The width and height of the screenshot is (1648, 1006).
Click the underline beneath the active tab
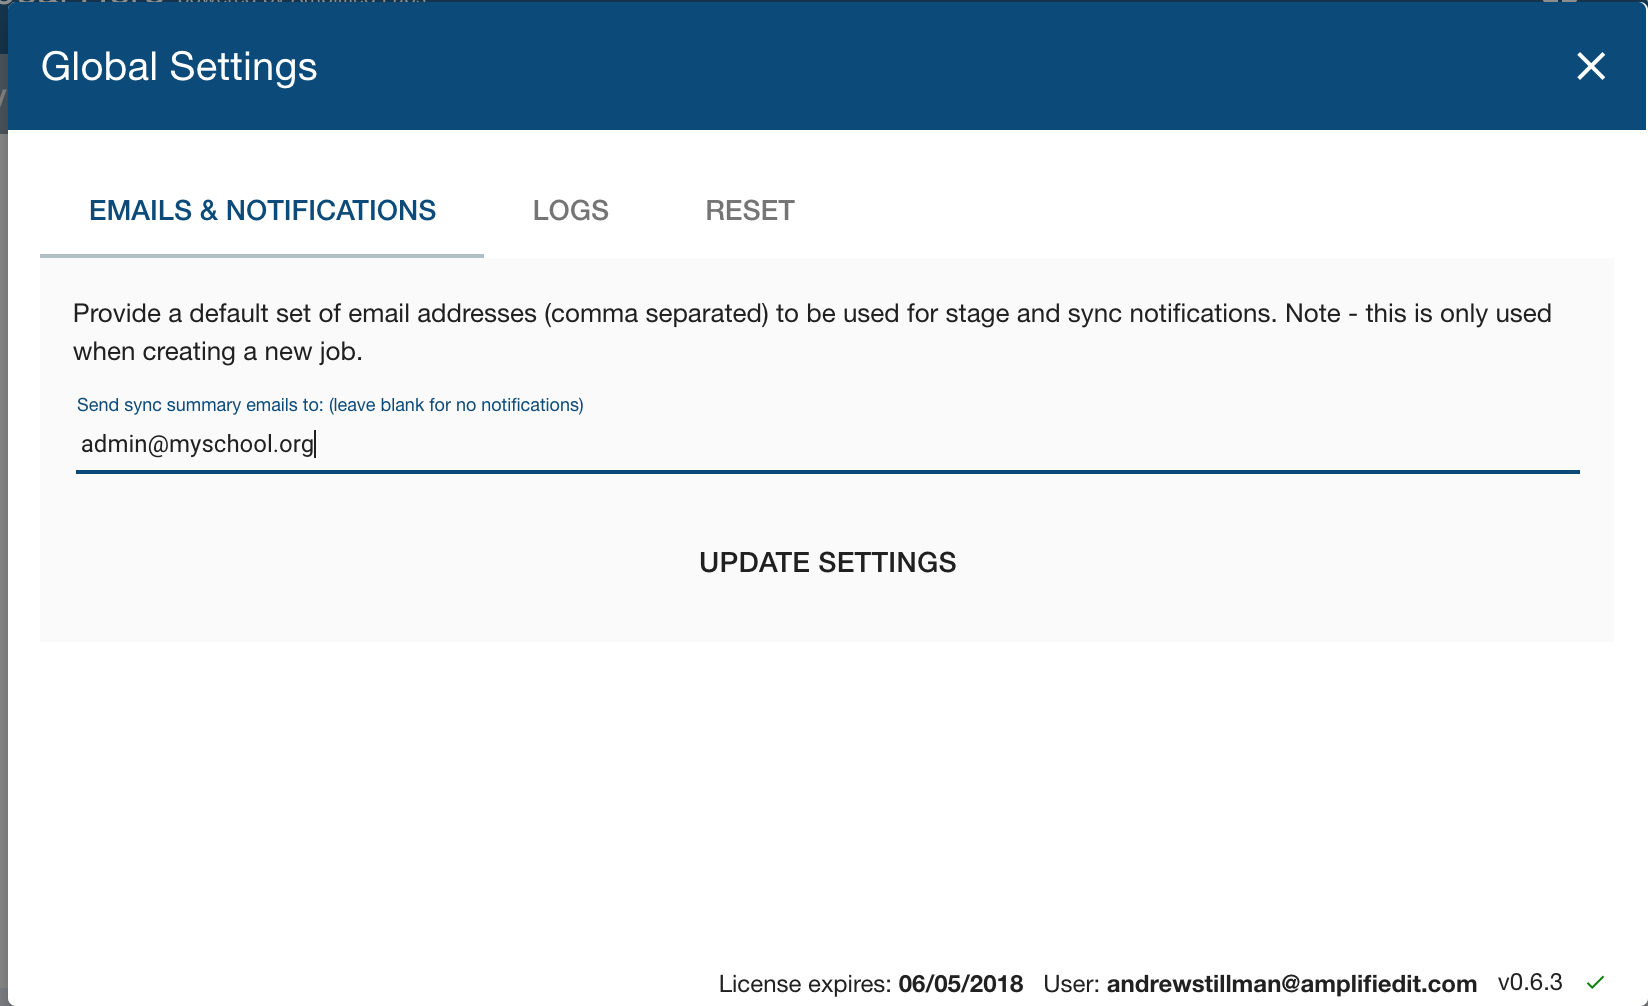coord(262,256)
